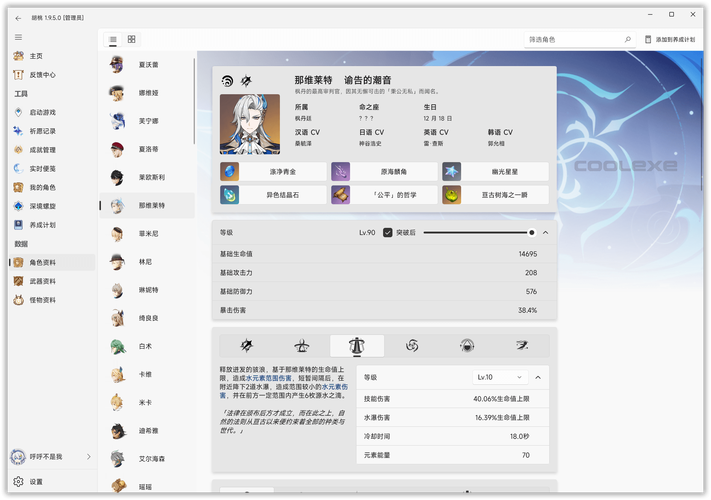Viewport: 711px width, 500px height.
Task: Open 我的角色 my characters
Action: pos(52,187)
